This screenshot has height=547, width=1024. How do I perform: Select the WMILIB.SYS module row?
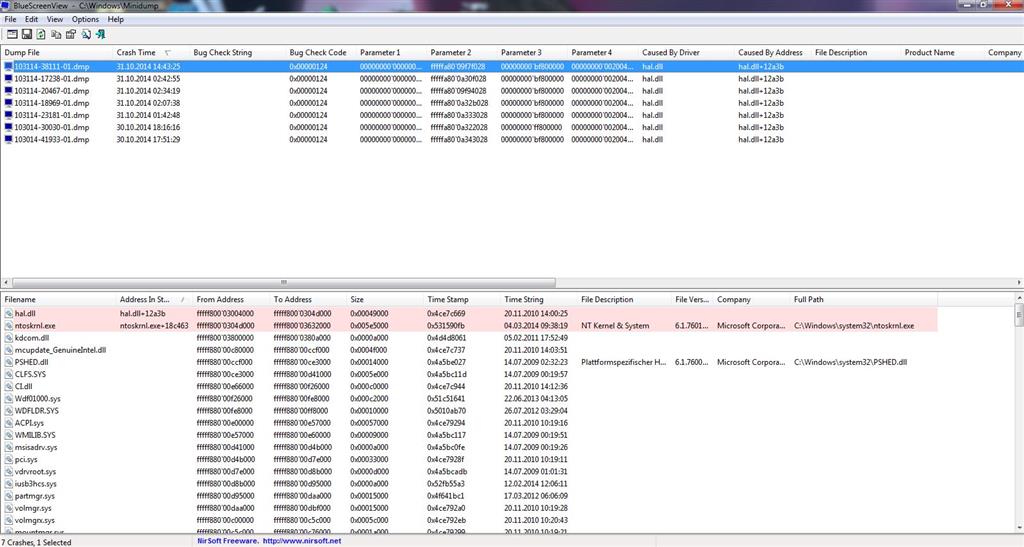click(x=469, y=435)
